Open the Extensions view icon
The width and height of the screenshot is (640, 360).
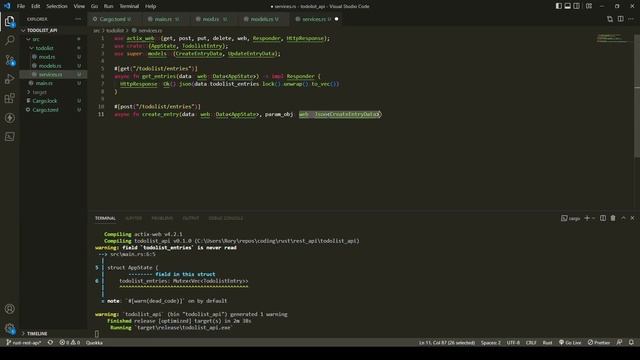9,98
